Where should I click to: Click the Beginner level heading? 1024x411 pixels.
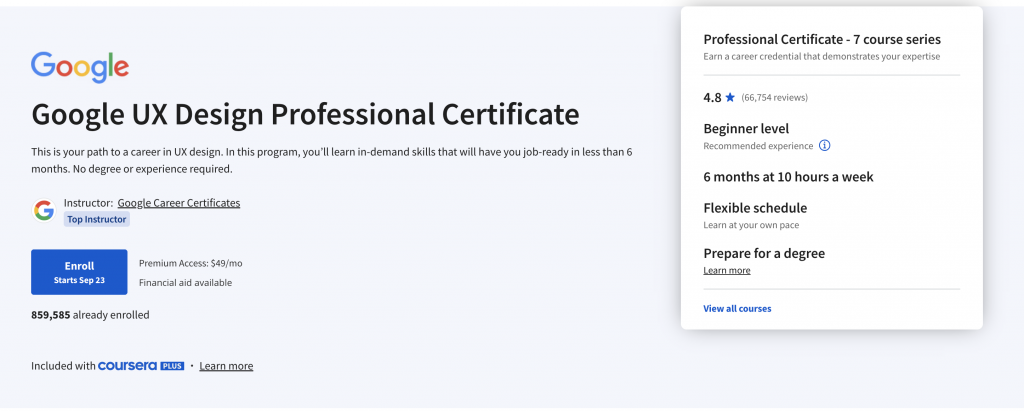pos(746,129)
